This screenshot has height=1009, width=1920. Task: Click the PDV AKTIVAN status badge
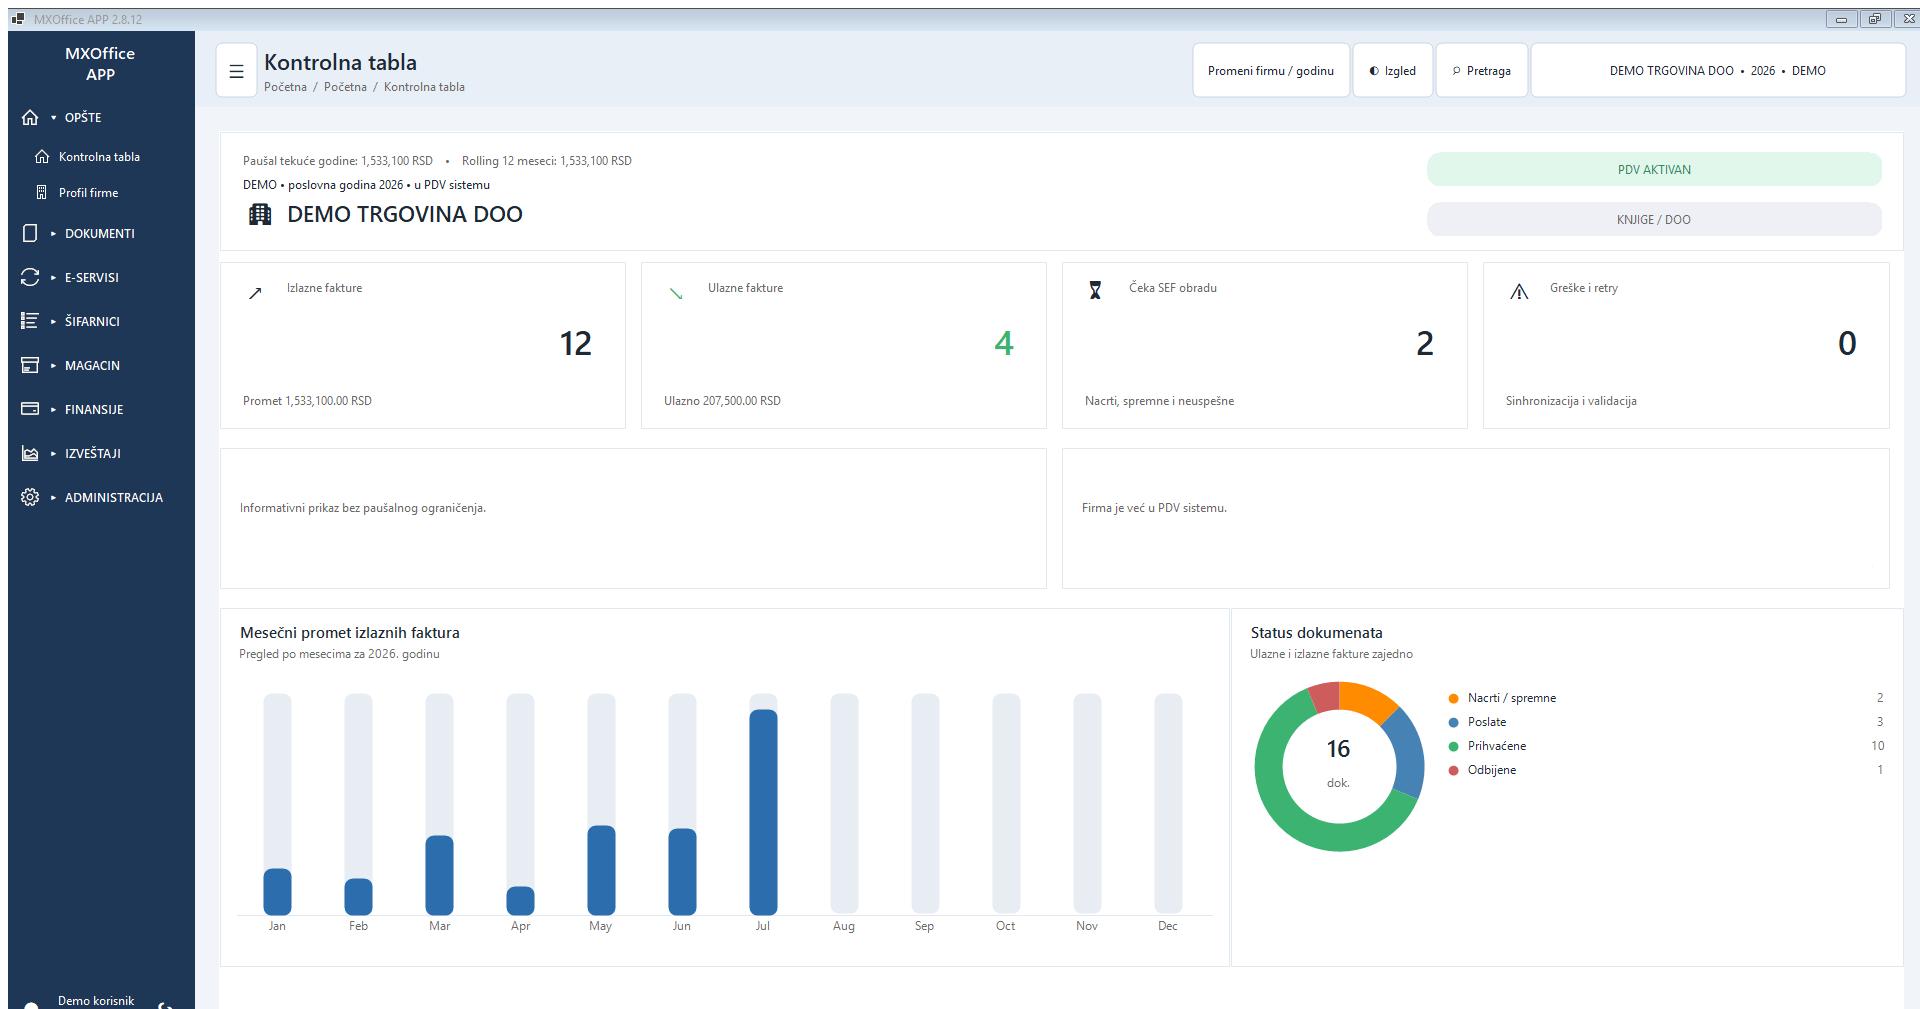1654,170
